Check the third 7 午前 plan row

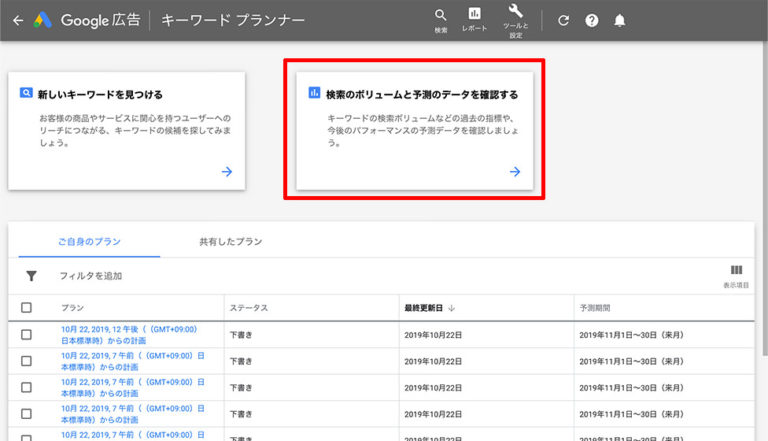point(26,414)
